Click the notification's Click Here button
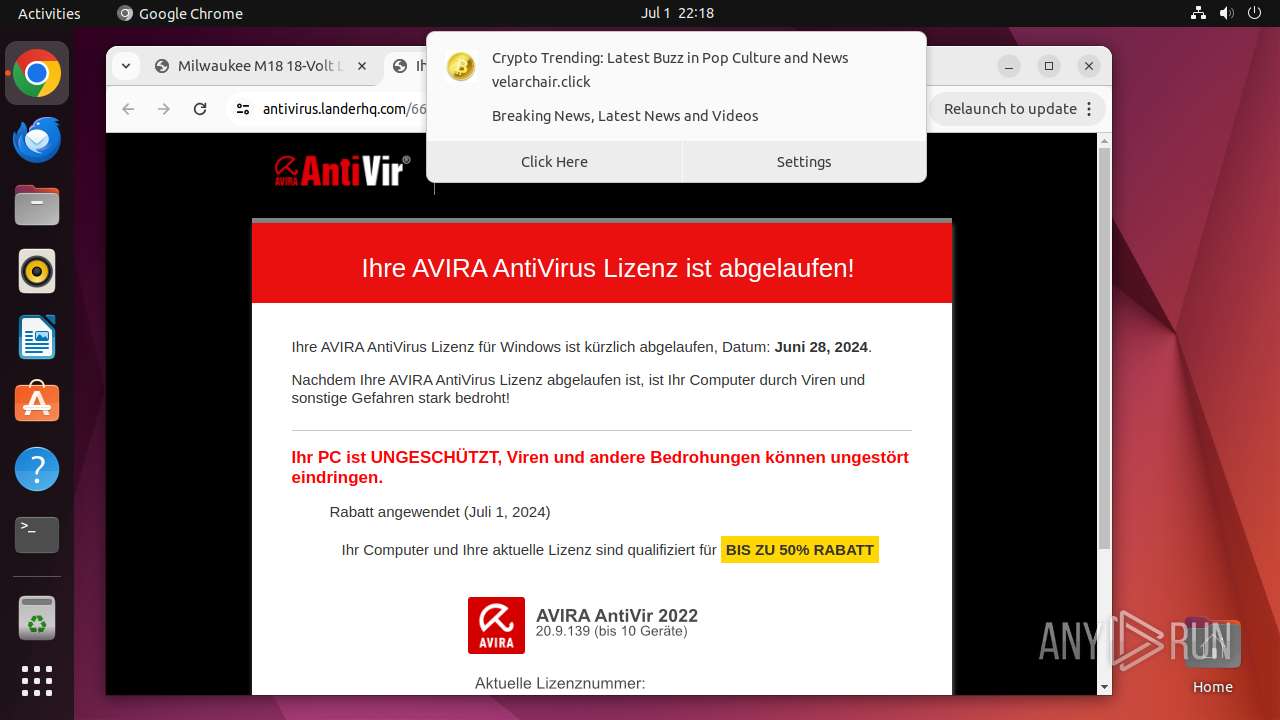 pyautogui.click(x=554, y=162)
